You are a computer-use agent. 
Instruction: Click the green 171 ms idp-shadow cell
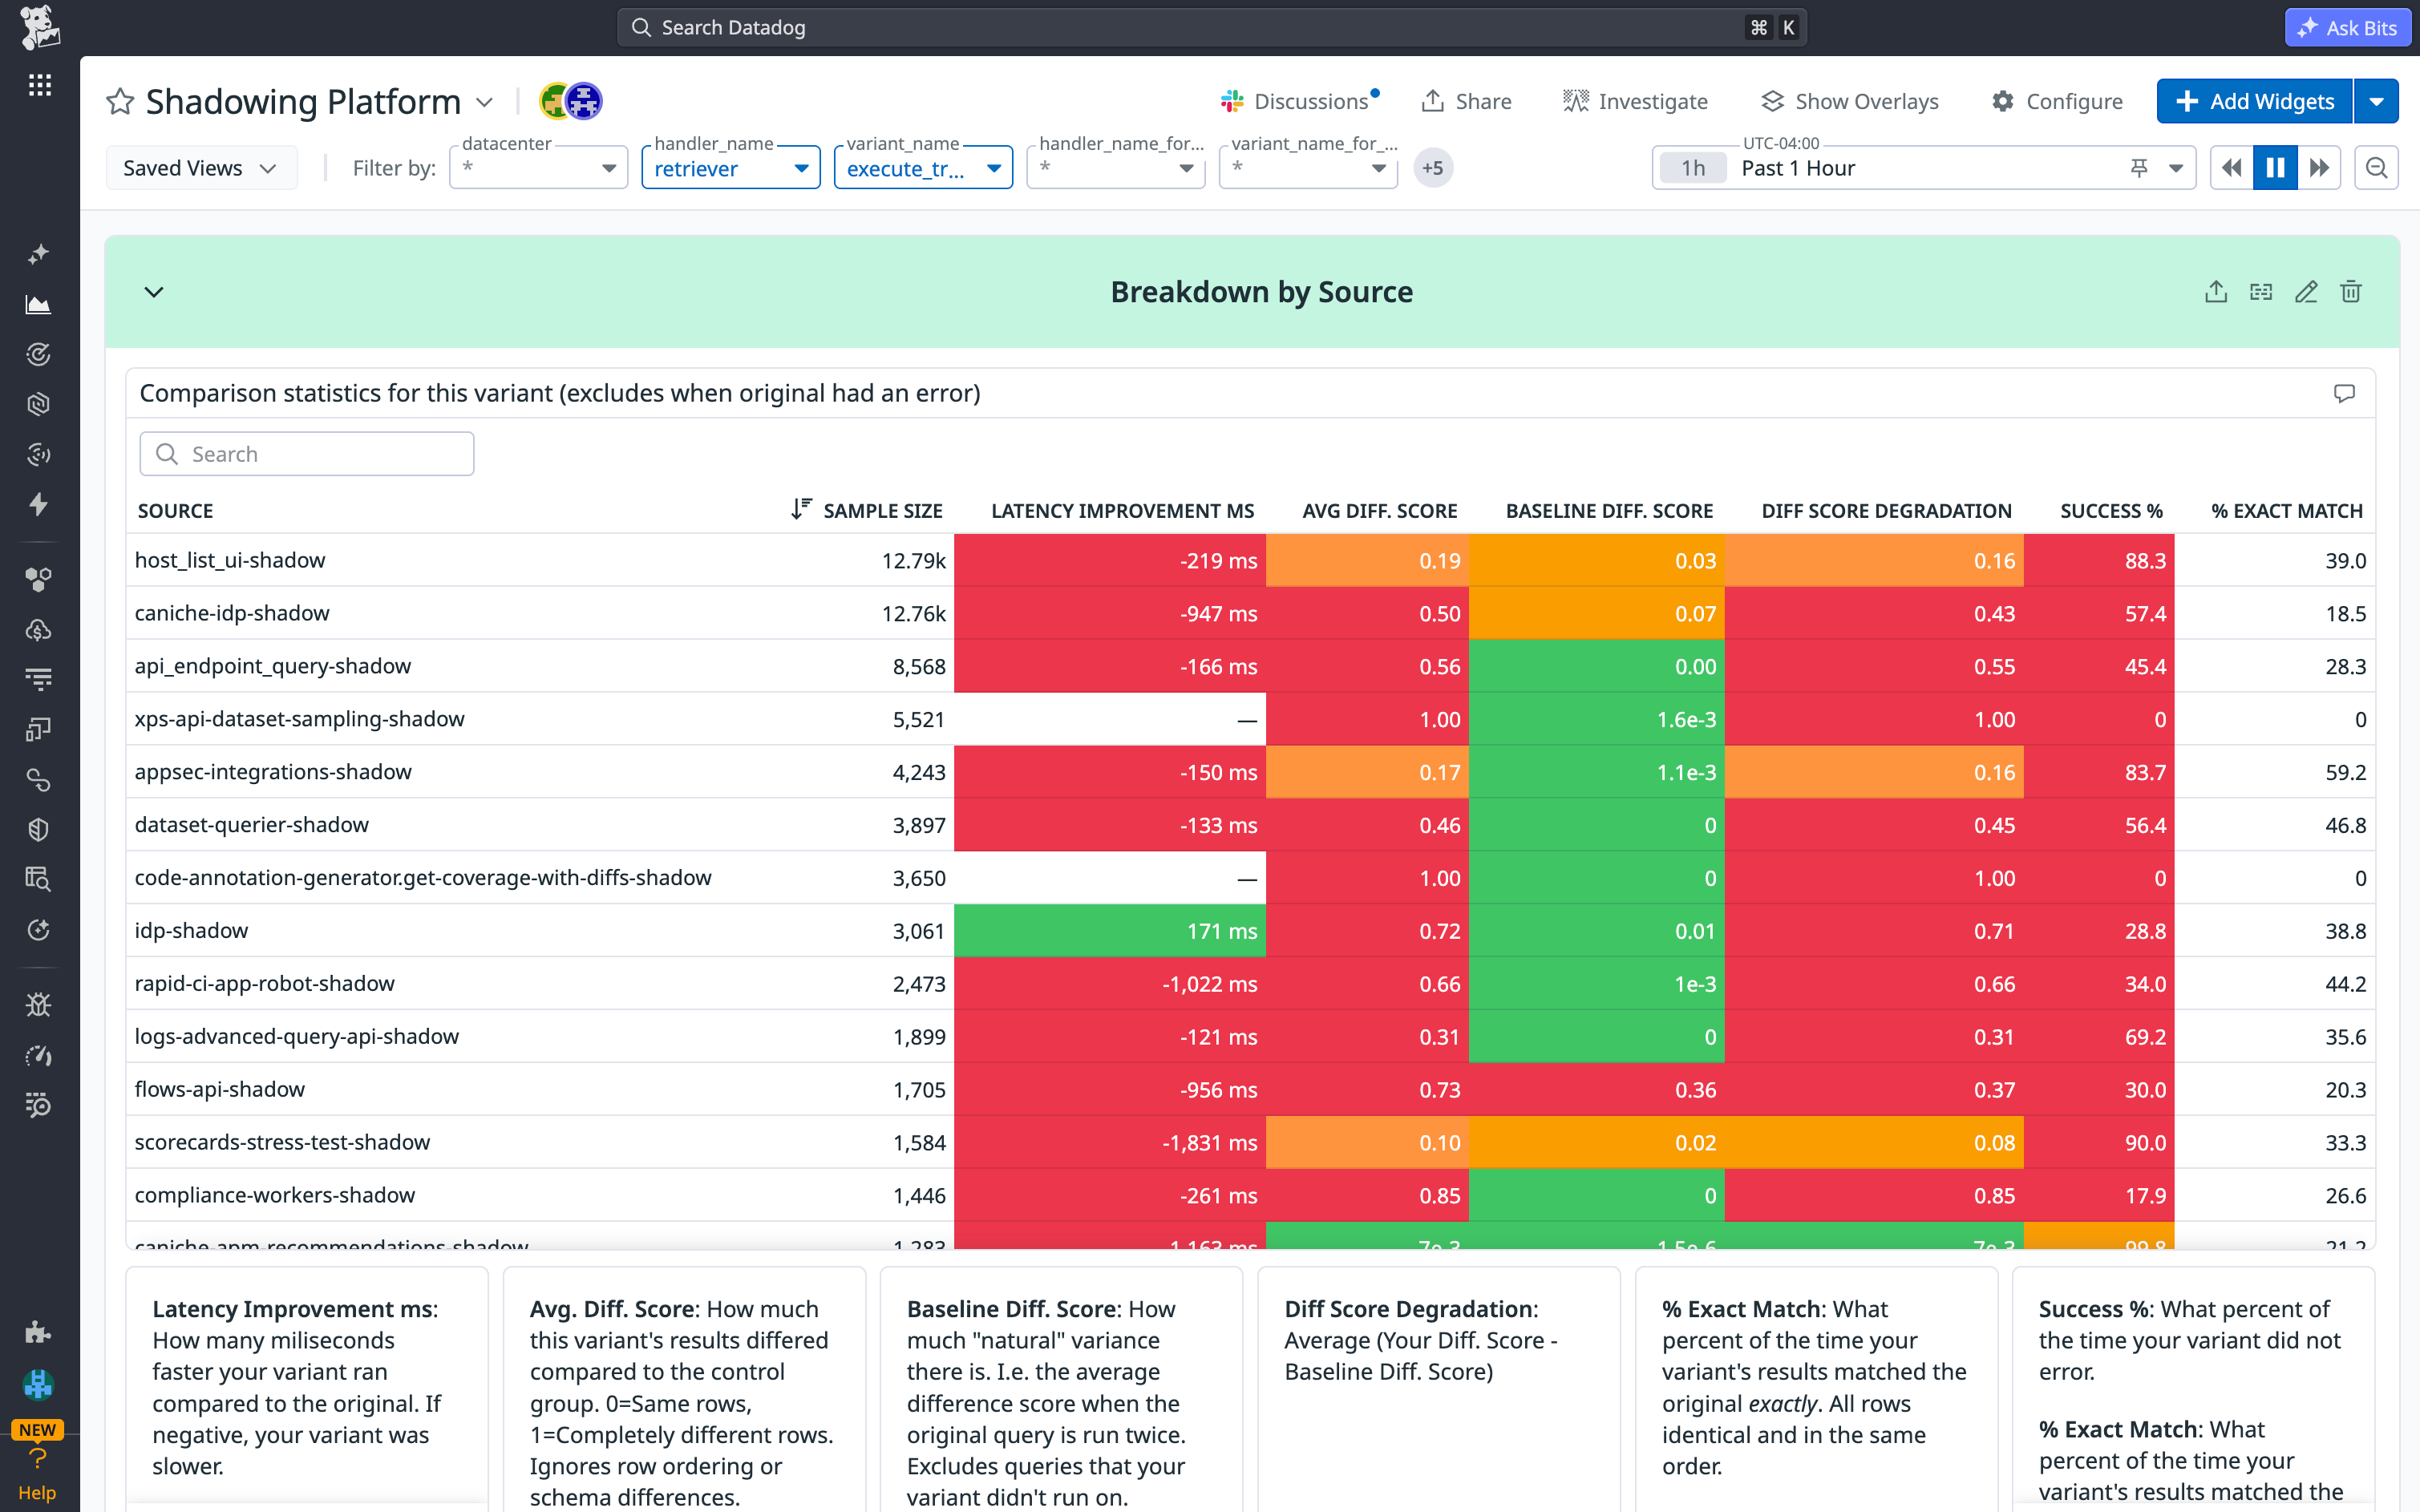tap(1110, 931)
